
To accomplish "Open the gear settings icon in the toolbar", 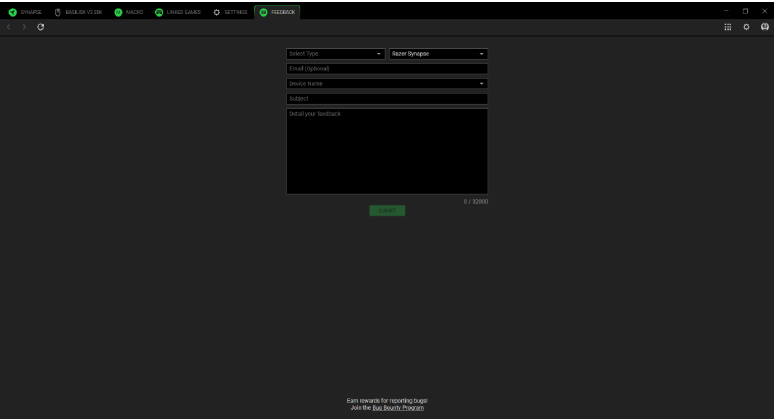I will [x=746, y=27].
